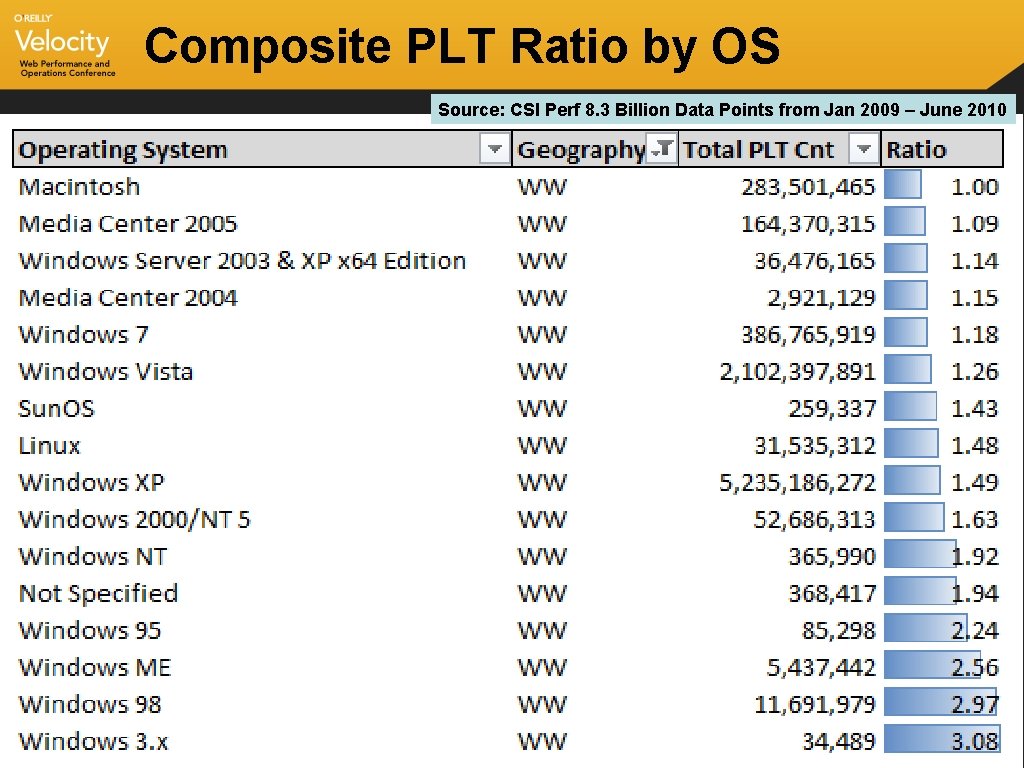Select the Windows XP total count cell
1024x768 pixels.
click(x=797, y=482)
